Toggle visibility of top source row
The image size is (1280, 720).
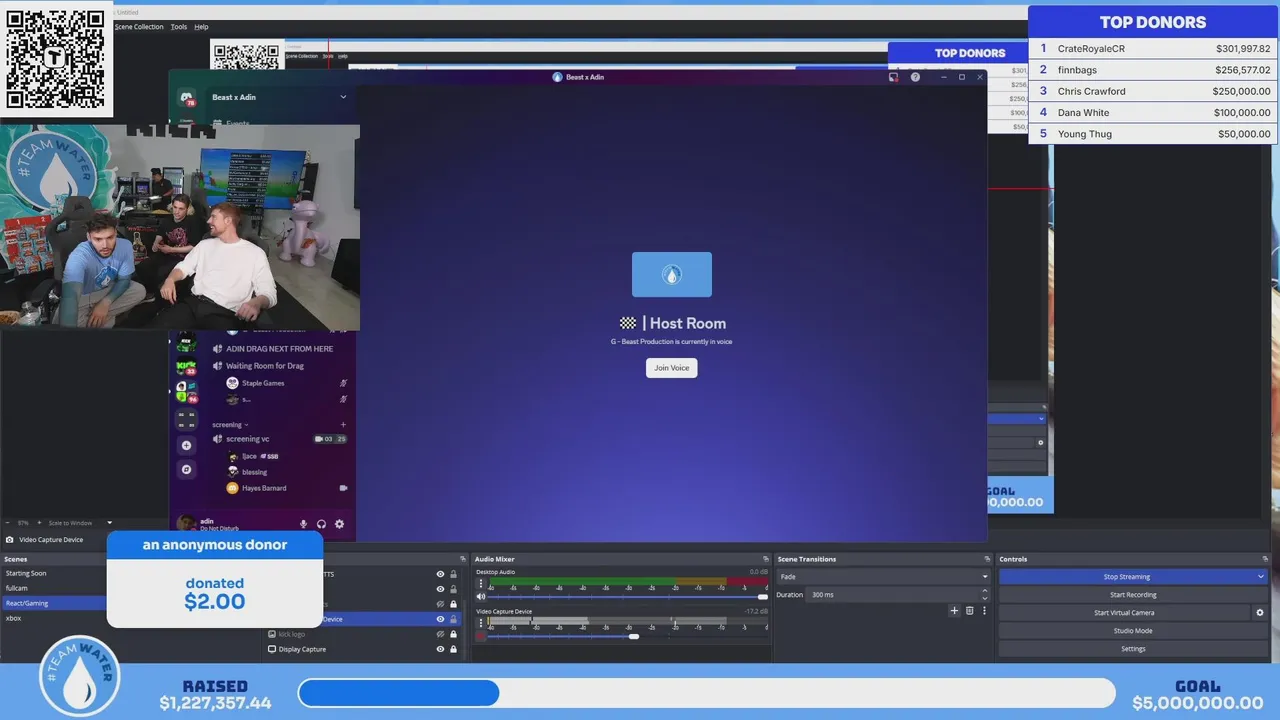coord(440,574)
